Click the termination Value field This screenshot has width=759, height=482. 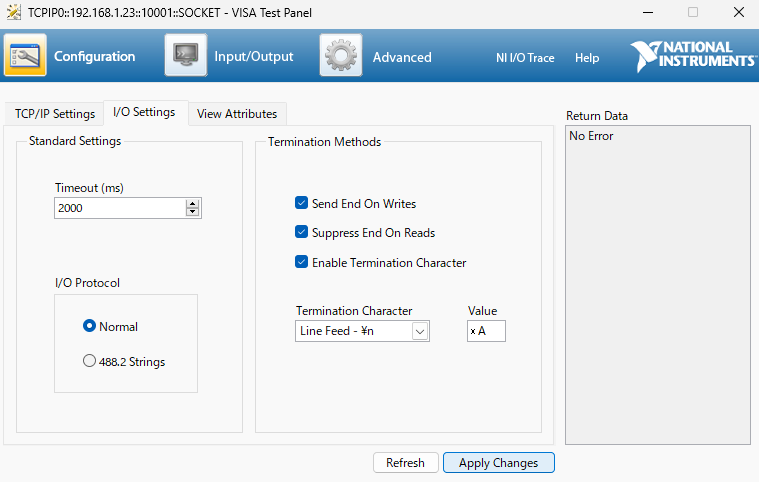486,331
